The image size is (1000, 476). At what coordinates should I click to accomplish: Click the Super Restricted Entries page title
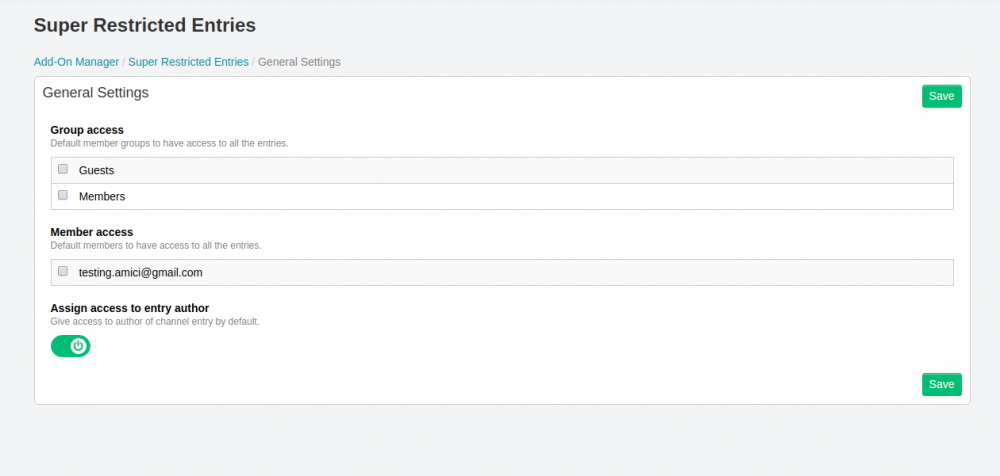145,26
